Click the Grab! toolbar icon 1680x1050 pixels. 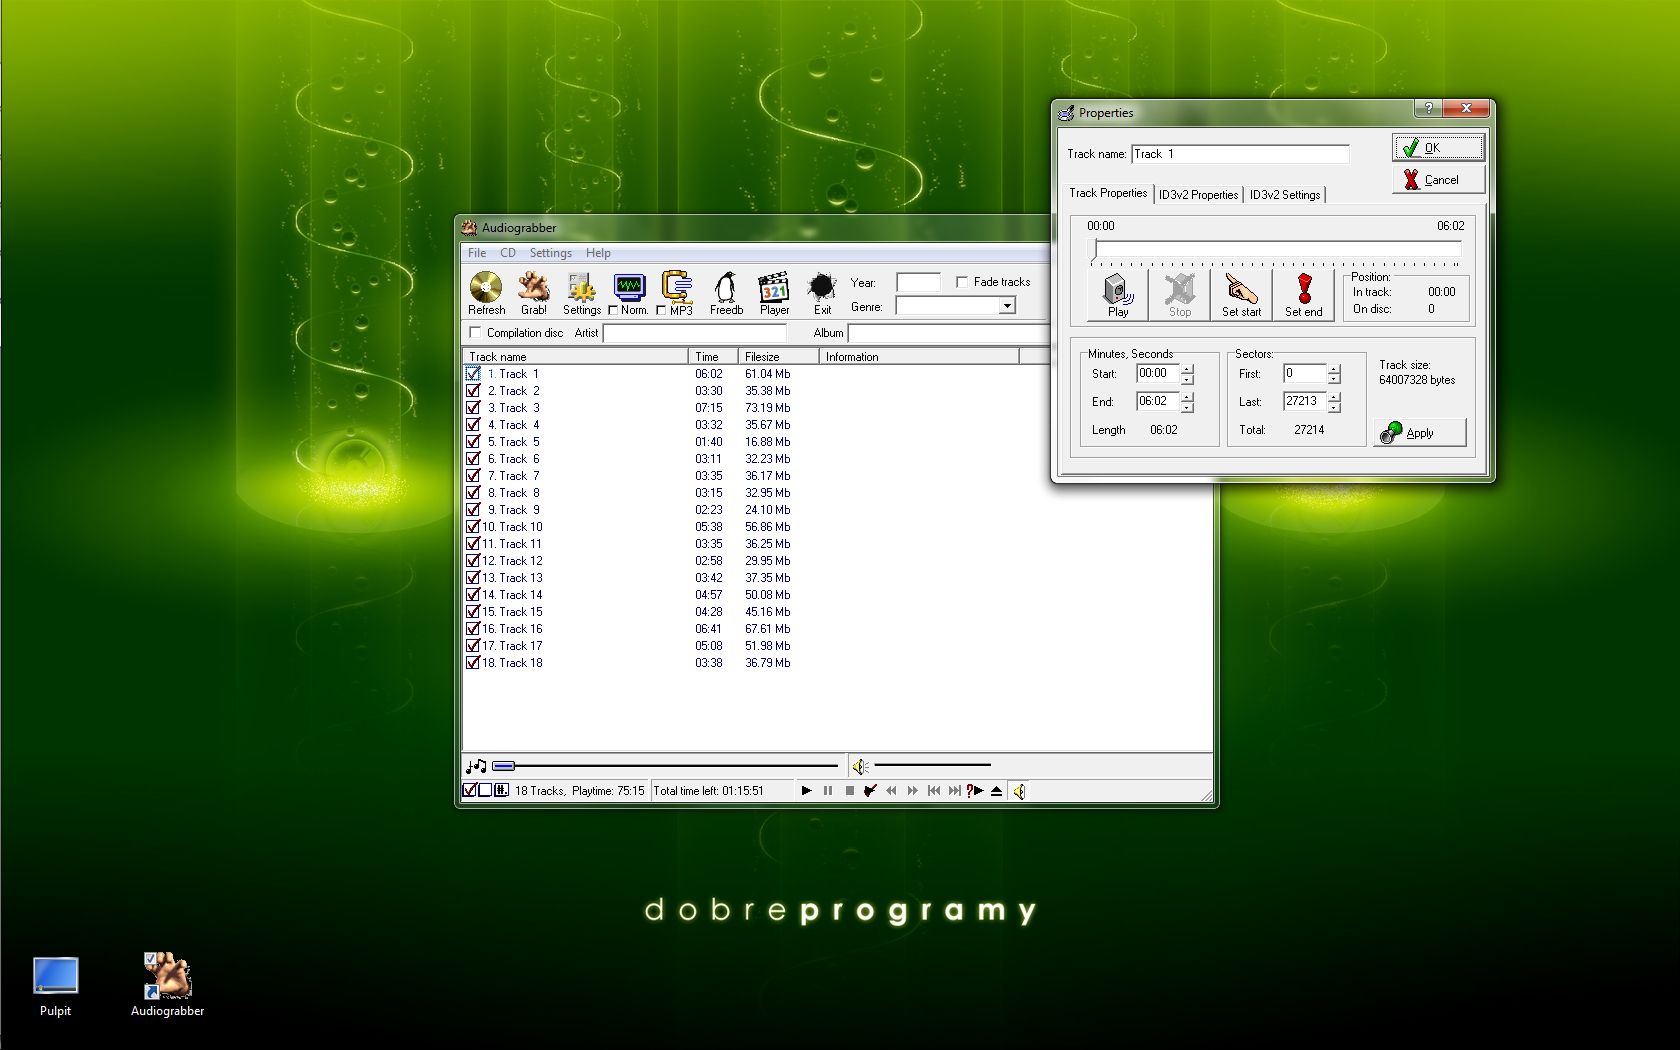pos(533,288)
